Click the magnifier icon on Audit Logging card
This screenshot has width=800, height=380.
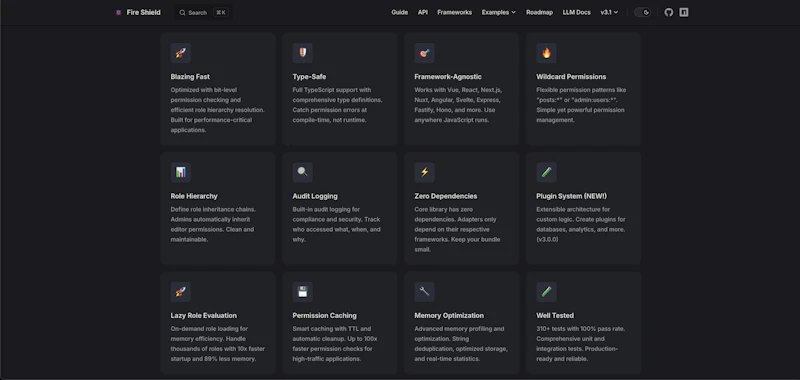click(x=303, y=172)
